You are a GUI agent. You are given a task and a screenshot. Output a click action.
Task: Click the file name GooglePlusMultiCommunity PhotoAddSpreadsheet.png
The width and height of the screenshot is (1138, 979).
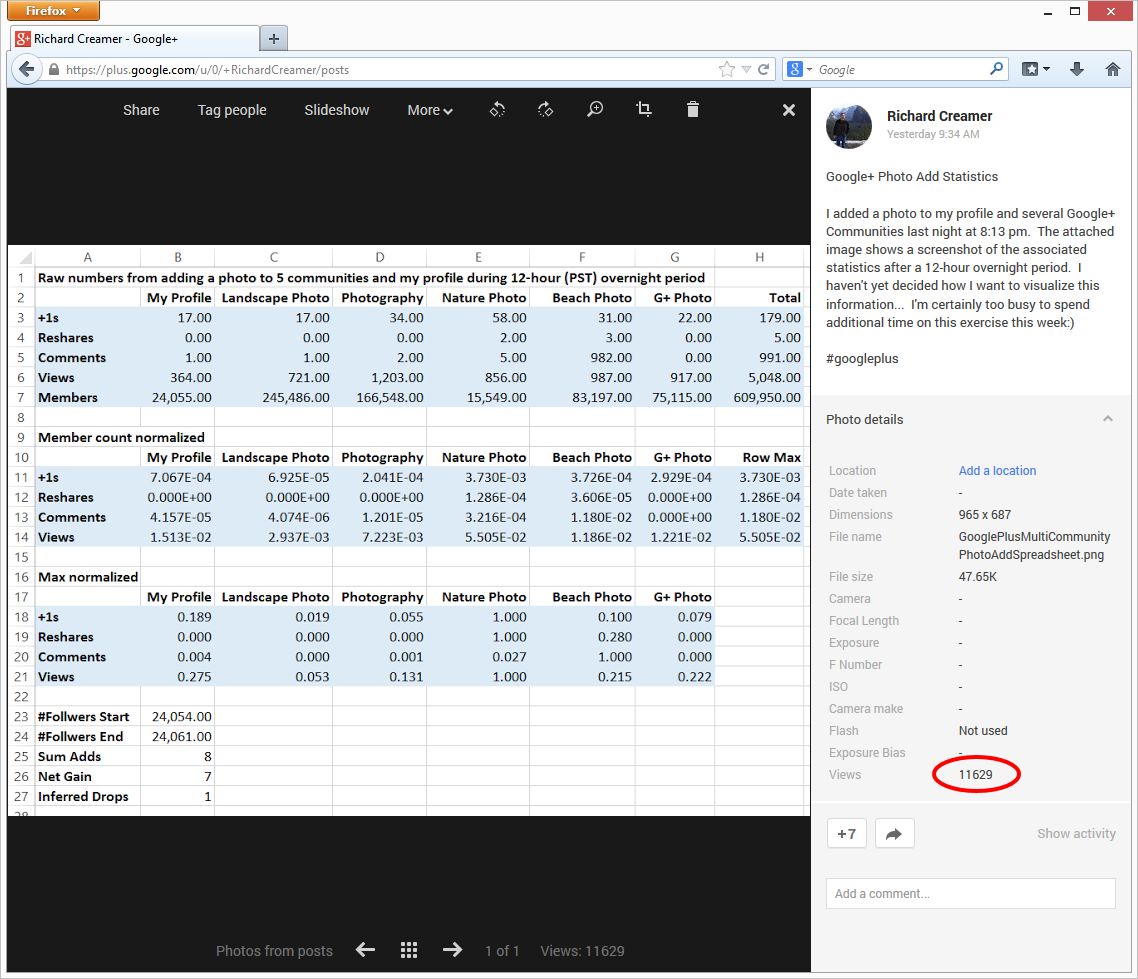click(1034, 546)
